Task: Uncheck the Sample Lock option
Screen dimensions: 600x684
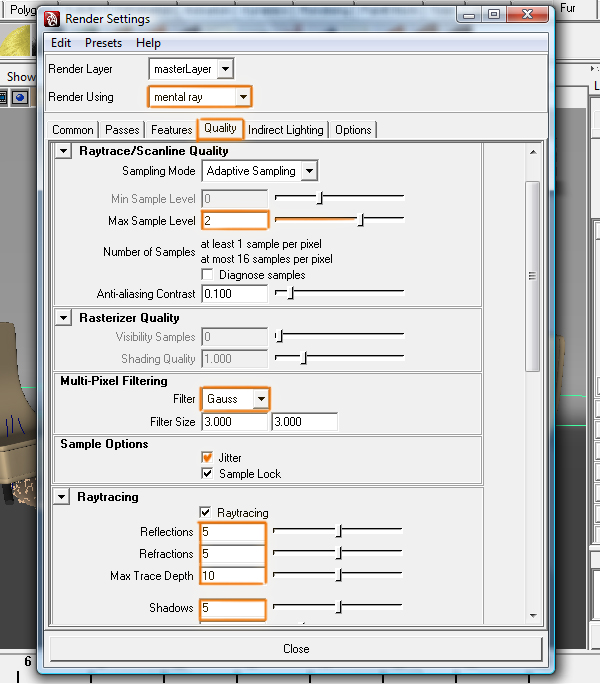Action: coord(207,473)
